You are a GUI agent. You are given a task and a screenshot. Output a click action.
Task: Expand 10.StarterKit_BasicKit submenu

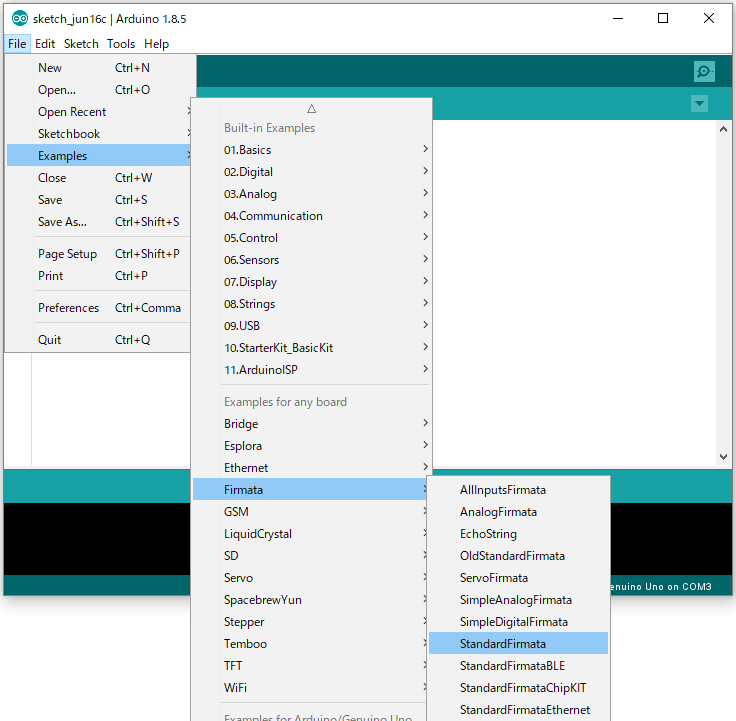(312, 348)
